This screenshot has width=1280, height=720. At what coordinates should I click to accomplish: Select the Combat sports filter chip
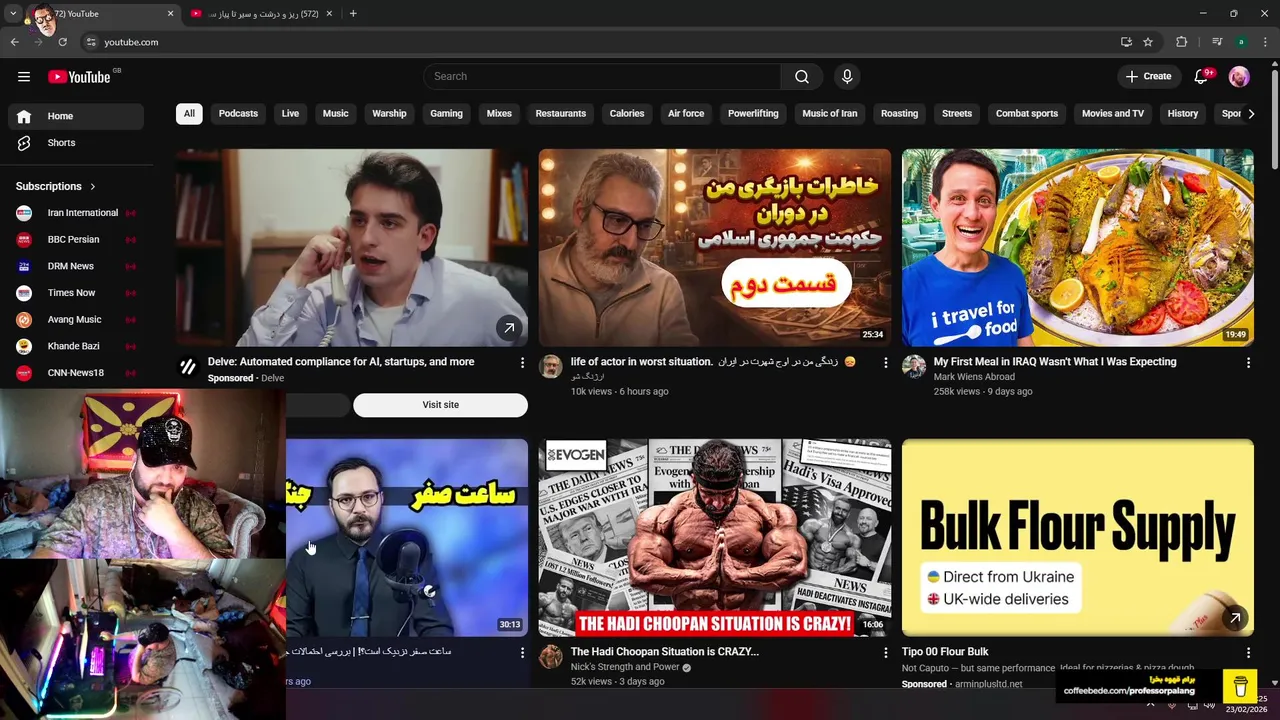click(x=1027, y=114)
